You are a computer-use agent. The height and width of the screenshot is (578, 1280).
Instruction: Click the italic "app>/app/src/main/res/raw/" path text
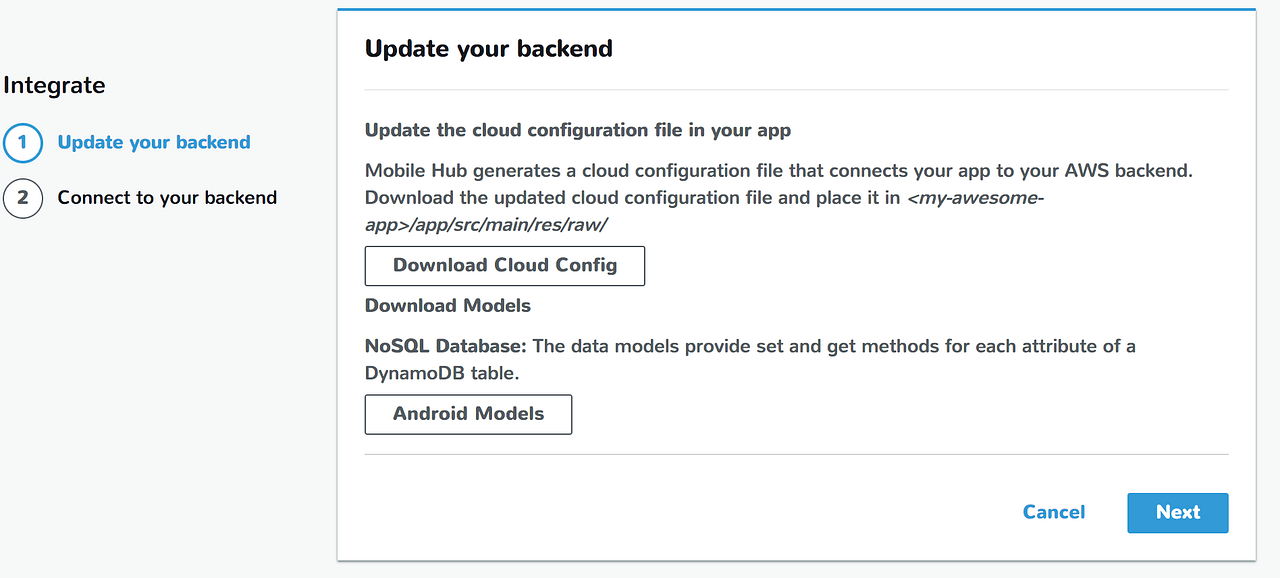click(x=486, y=225)
